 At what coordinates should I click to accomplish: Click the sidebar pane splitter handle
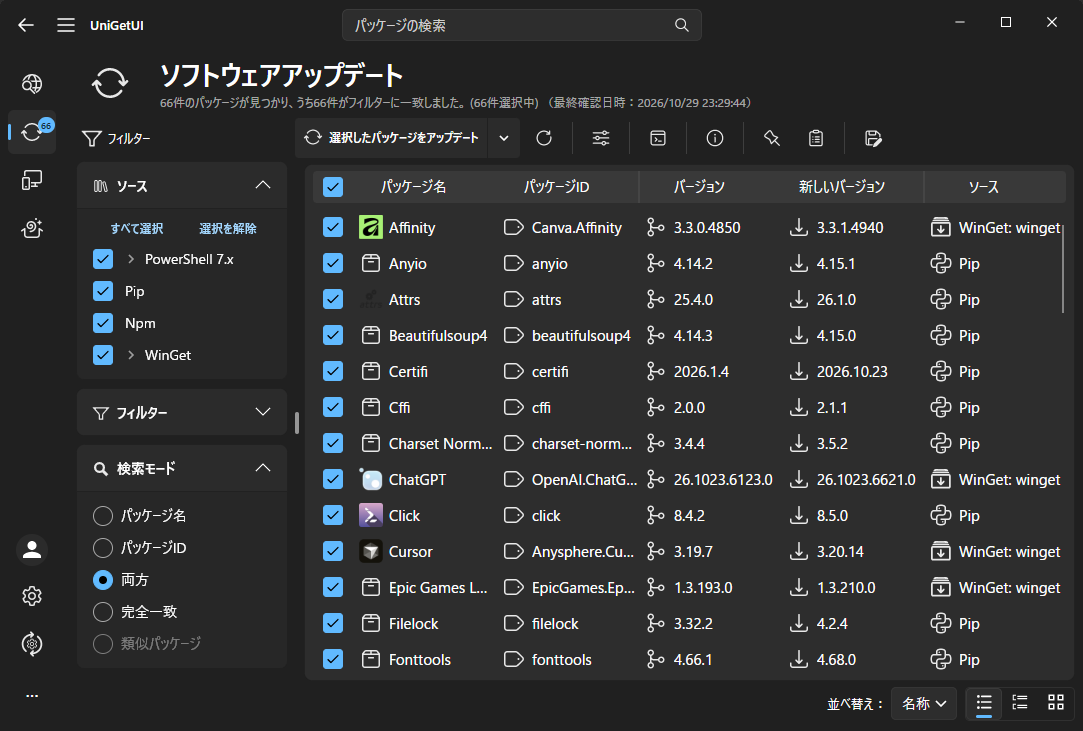click(297, 423)
